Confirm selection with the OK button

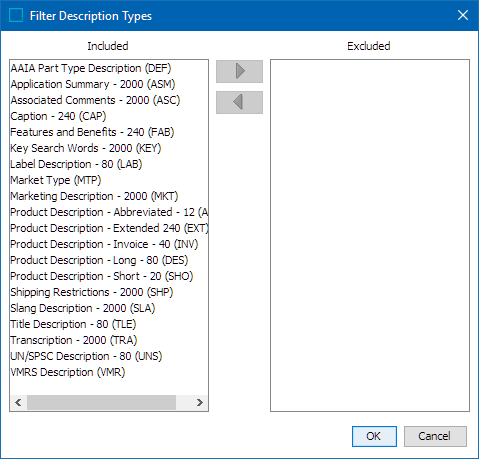tap(374, 436)
